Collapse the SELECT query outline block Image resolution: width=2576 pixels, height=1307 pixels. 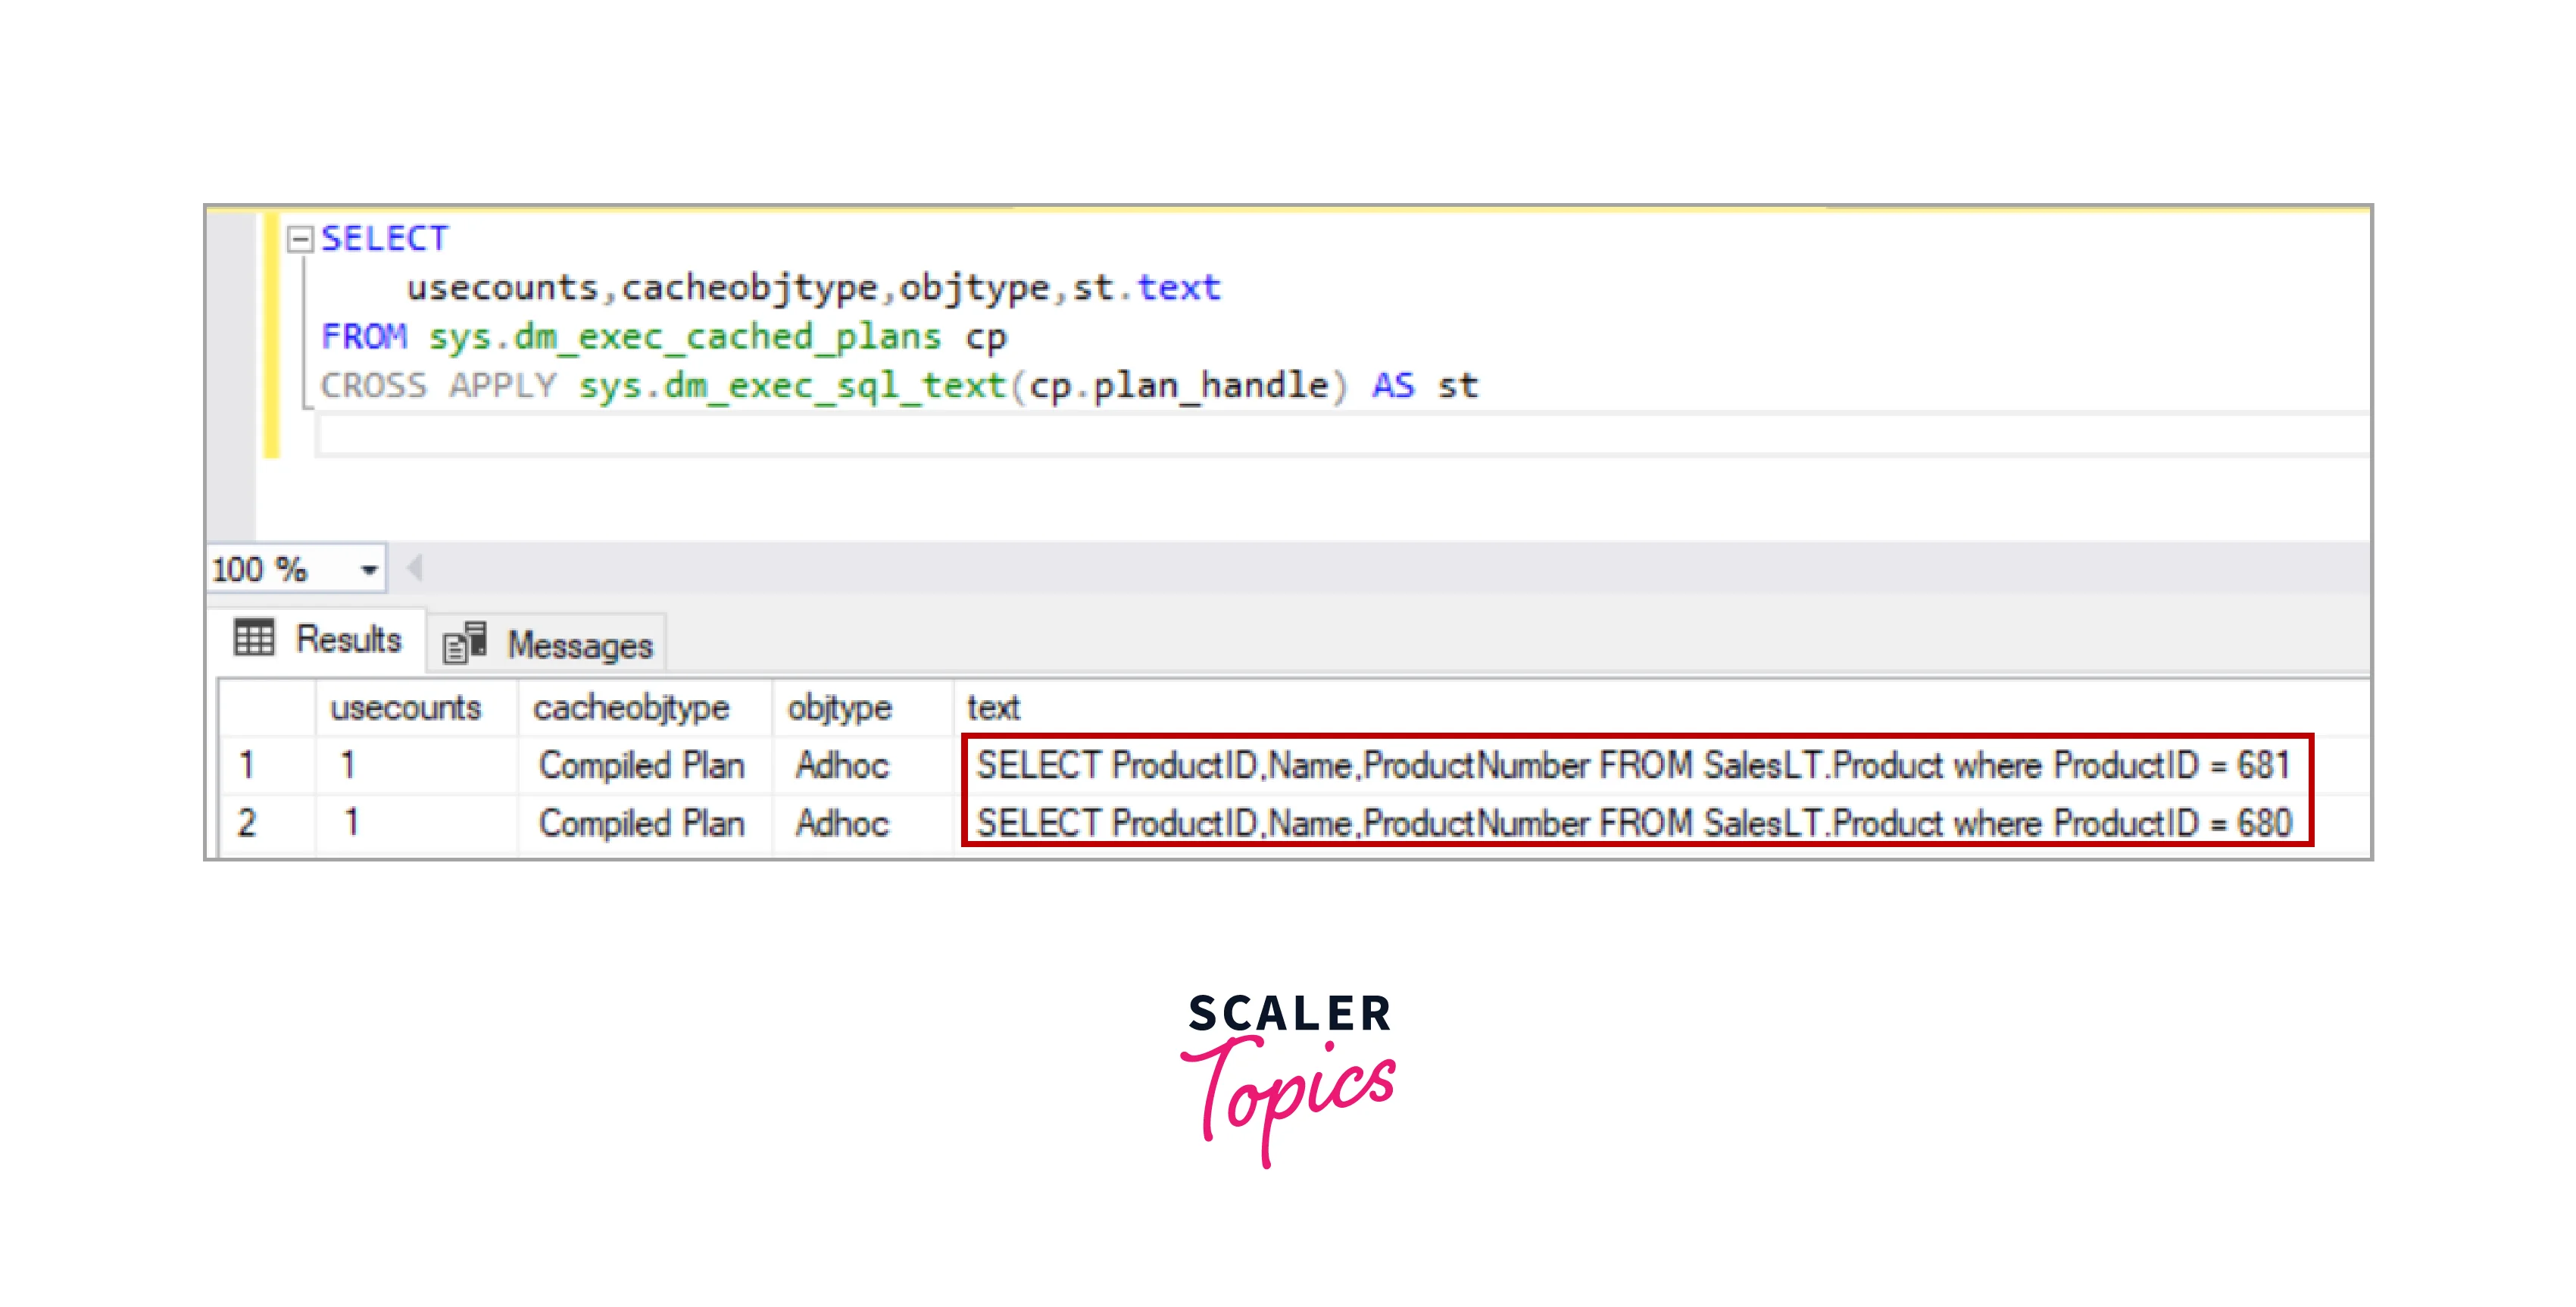point(299,239)
